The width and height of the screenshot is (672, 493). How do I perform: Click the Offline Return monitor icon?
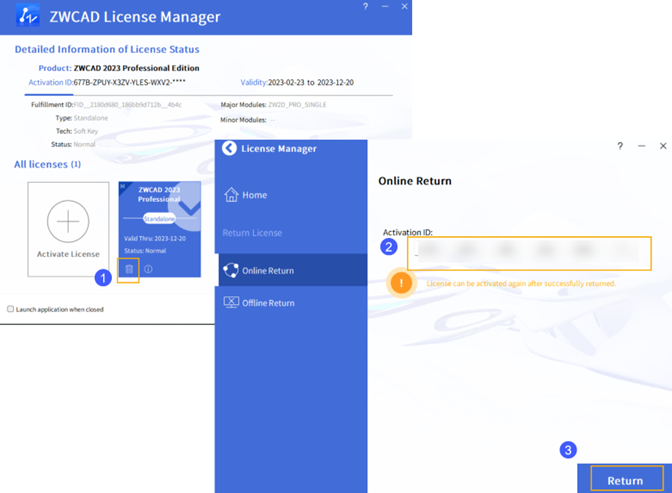pyautogui.click(x=231, y=303)
